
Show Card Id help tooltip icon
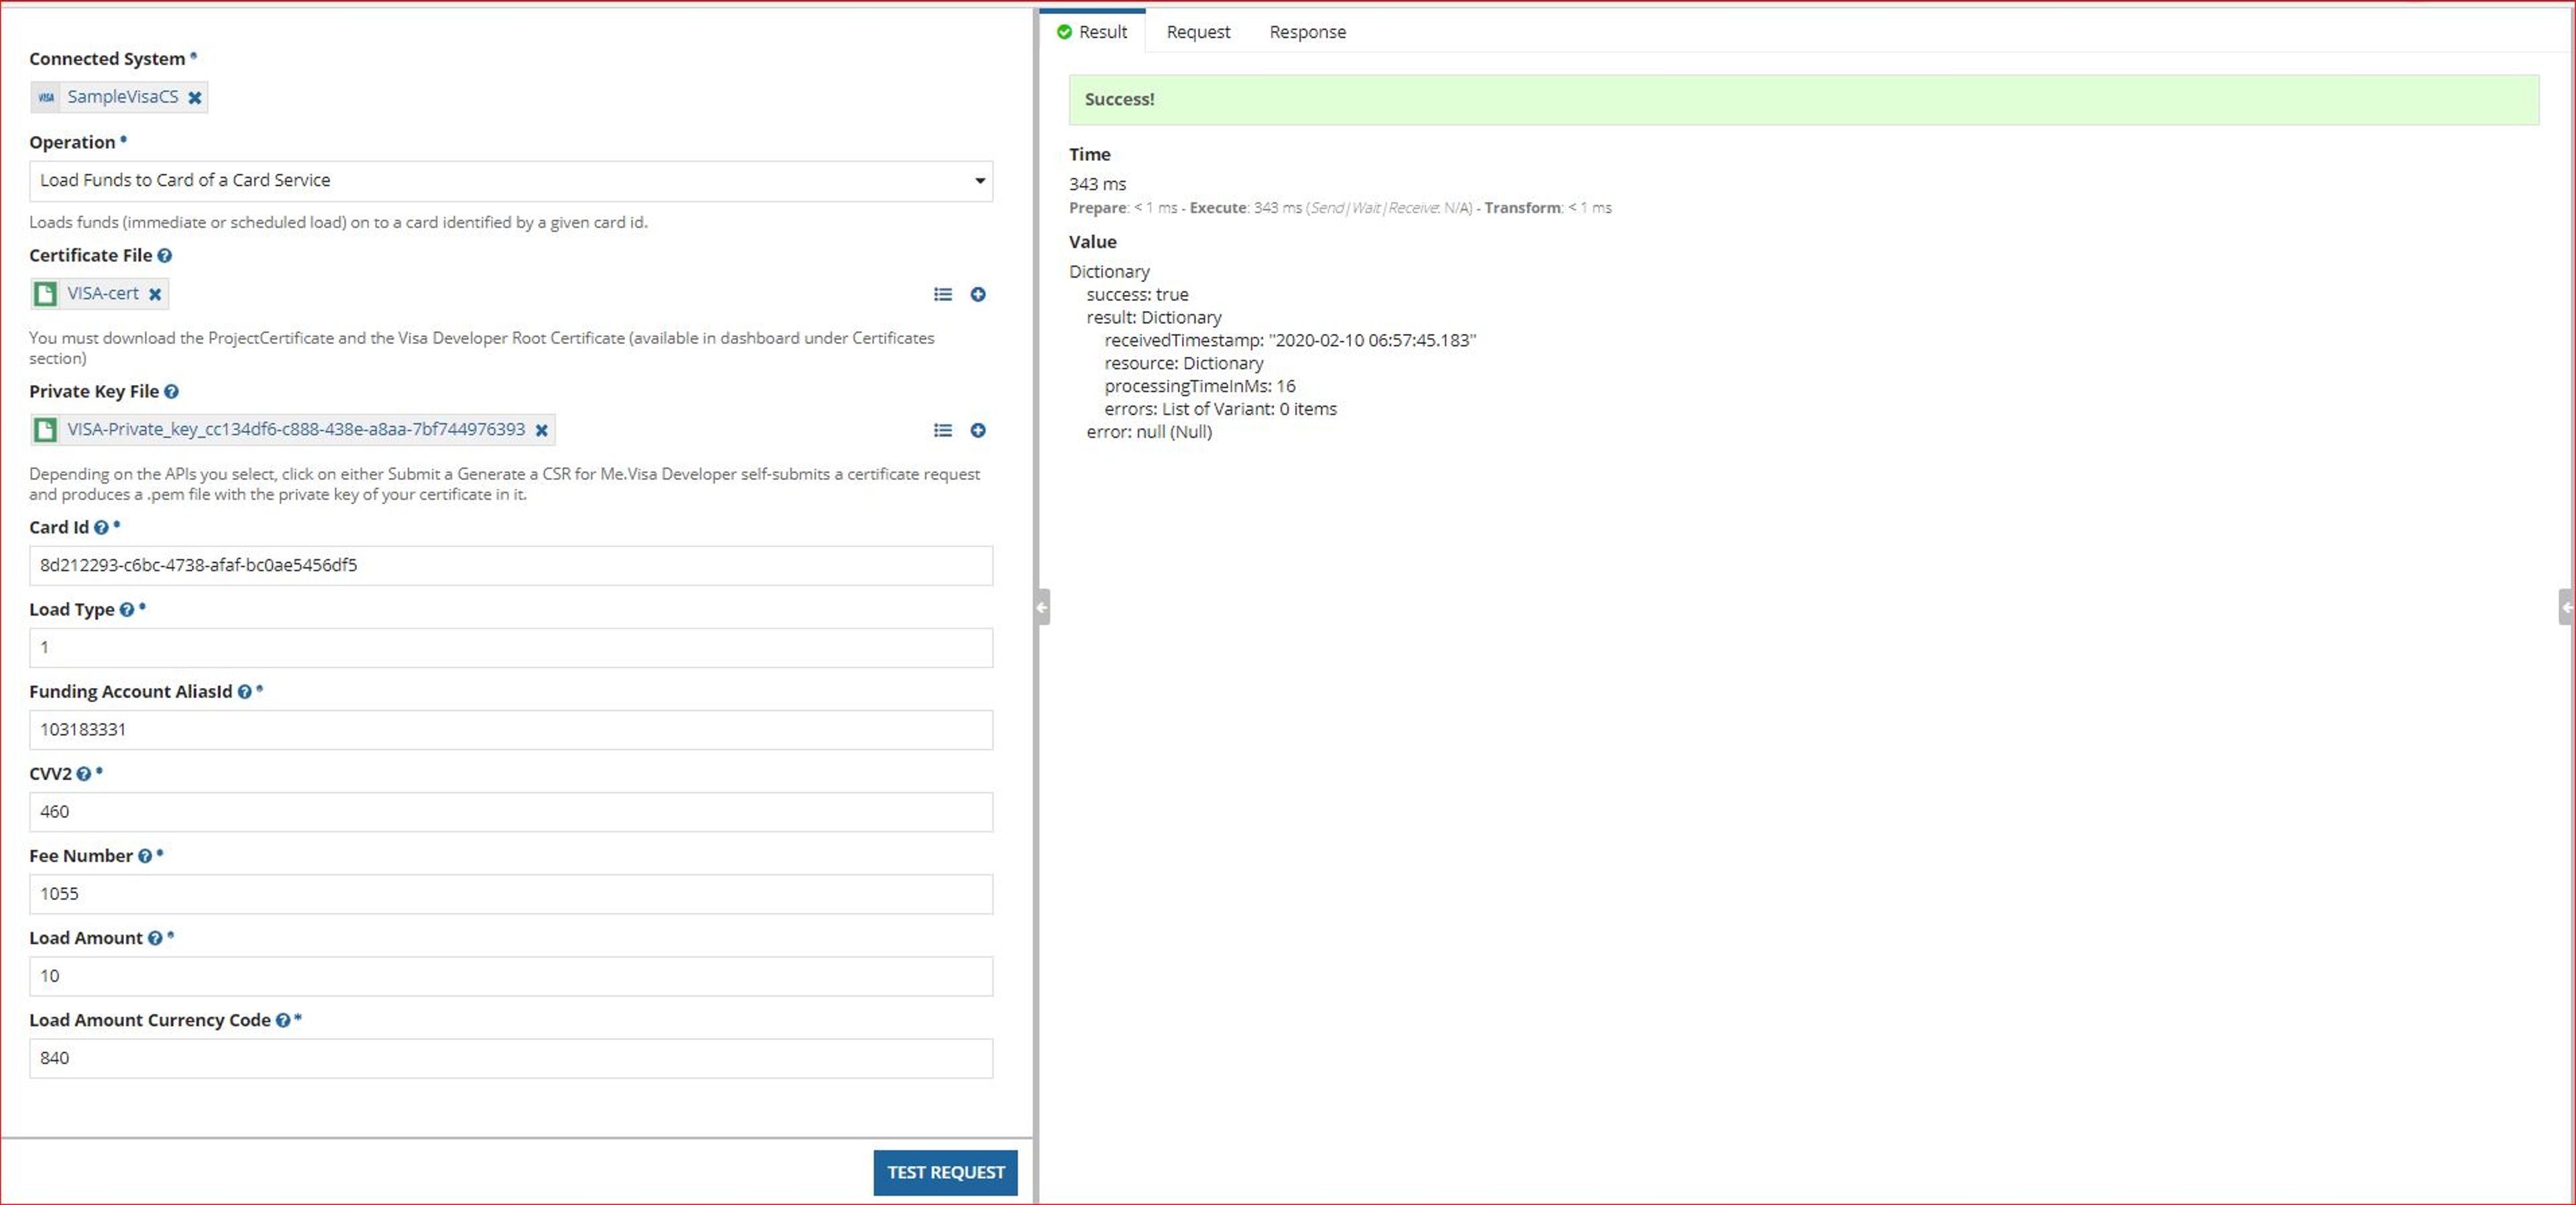point(101,528)
